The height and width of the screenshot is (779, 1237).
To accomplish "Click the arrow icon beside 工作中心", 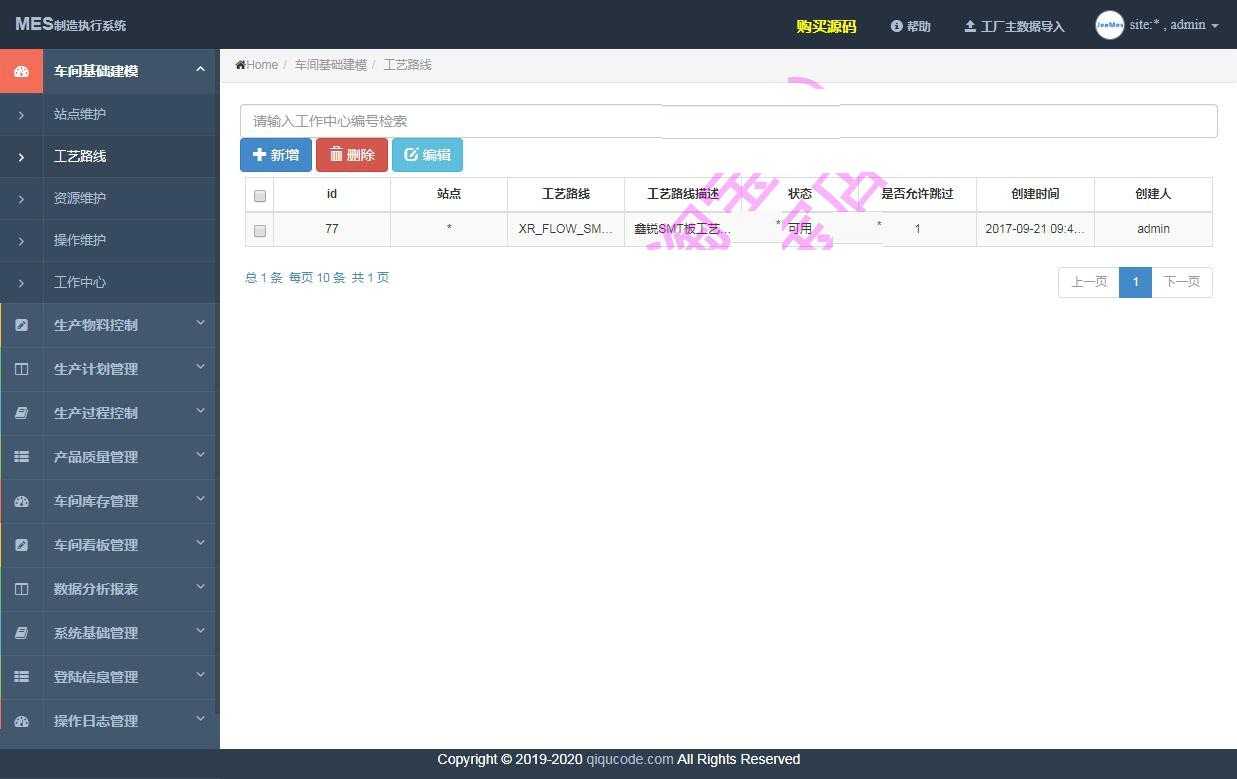I will tap(21, 283).
